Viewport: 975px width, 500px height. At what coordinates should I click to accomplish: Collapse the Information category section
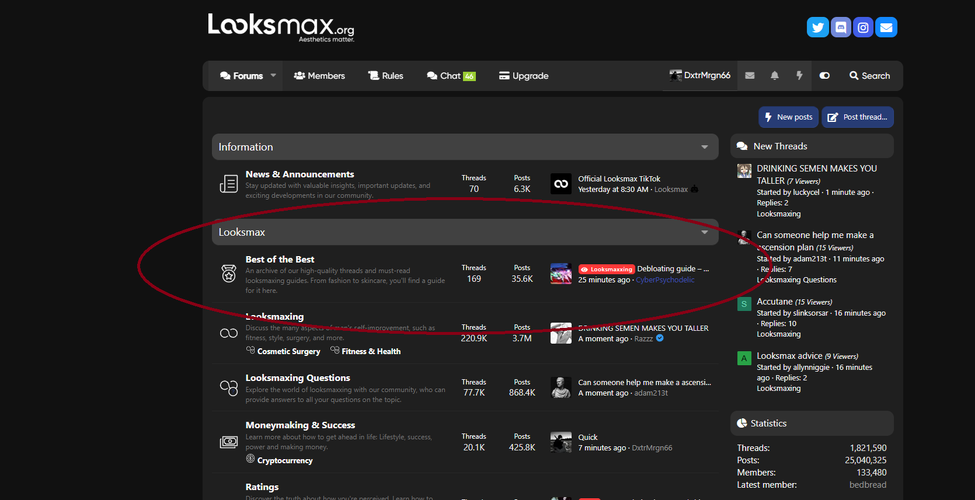[x=704, y=147]
